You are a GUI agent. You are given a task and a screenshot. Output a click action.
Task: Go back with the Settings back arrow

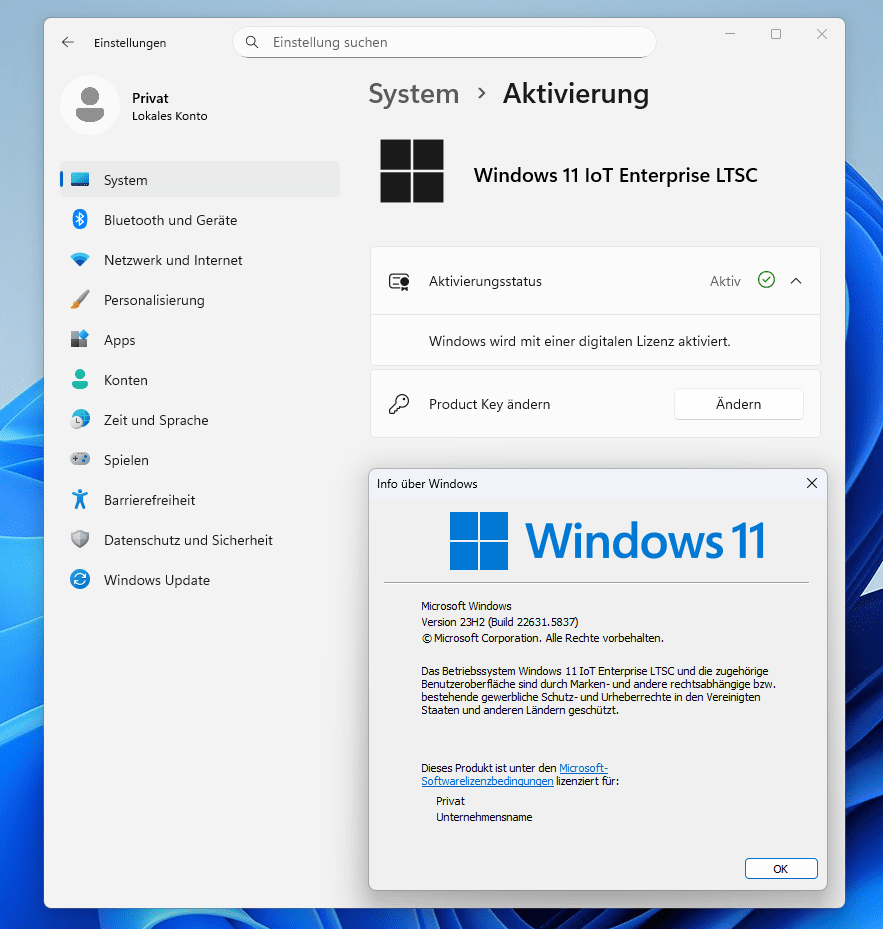(x=68, y=42)
